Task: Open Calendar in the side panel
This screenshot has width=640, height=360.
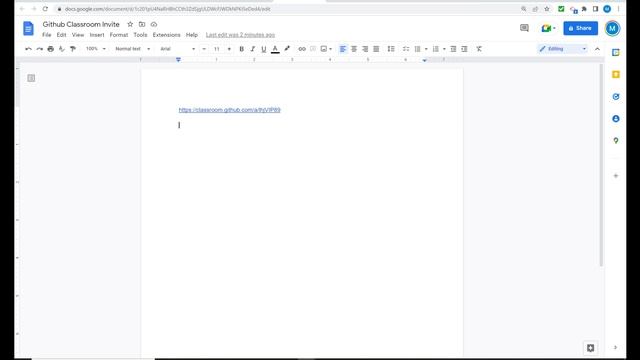Action: pyautogui.click(x=616, y=52)
